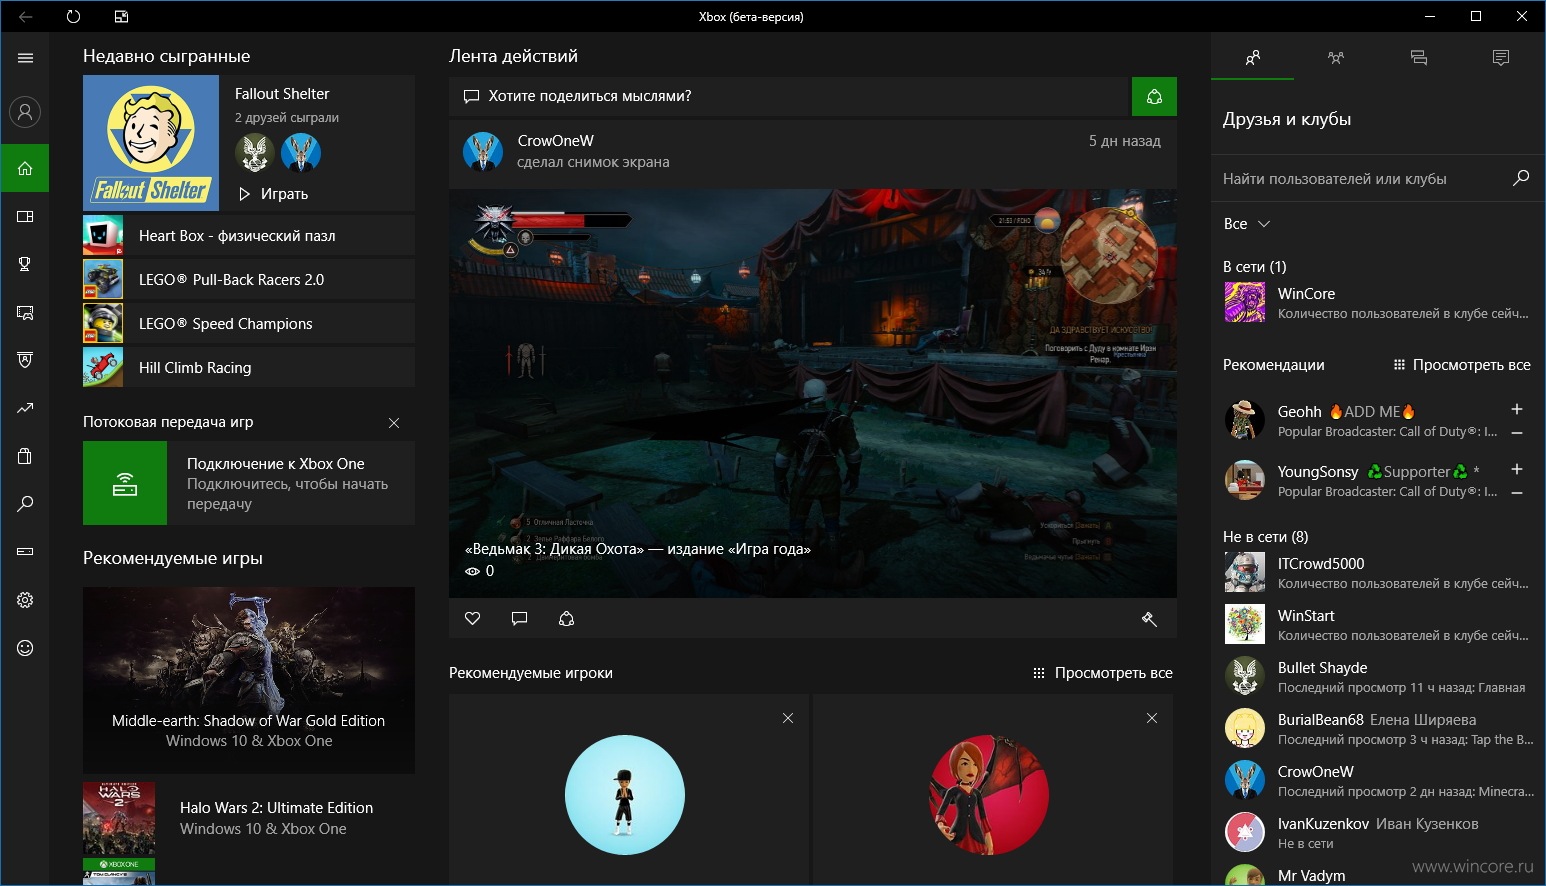Open Bullet Shayde friend entry
The height and width of the screenshot is (886, 1546).
(1377, 676)
